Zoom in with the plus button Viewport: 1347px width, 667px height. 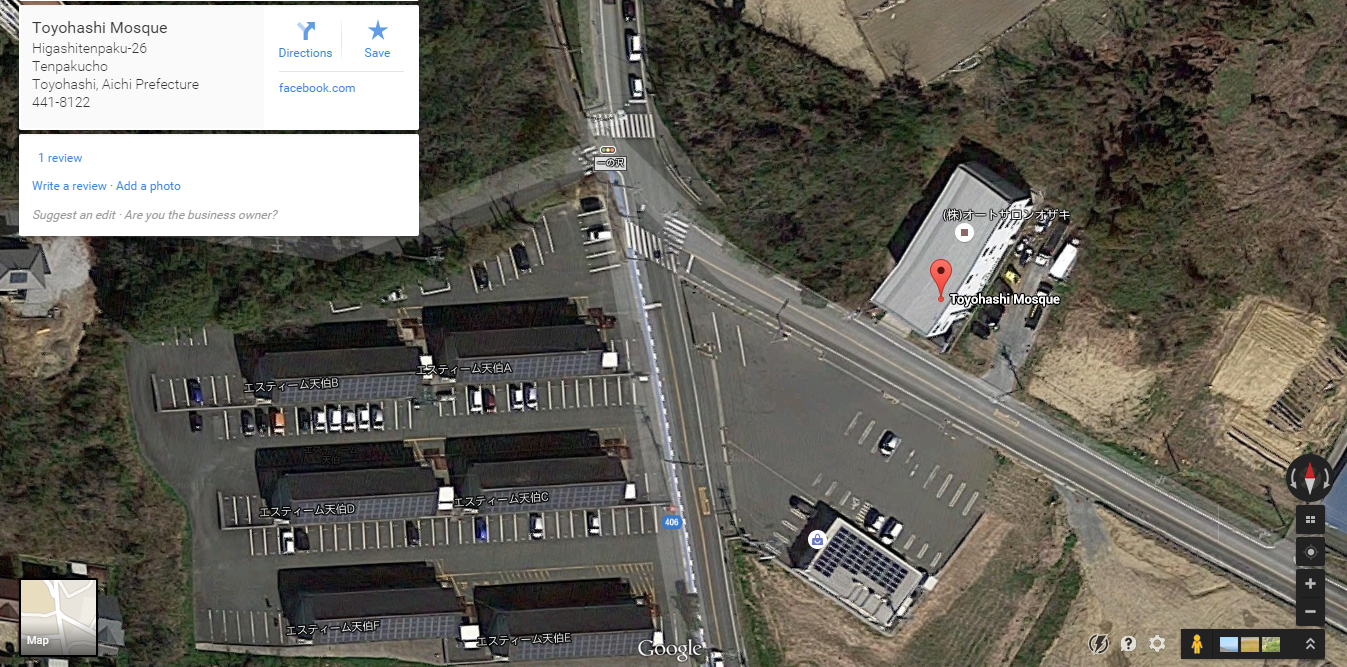(1310, 584)
